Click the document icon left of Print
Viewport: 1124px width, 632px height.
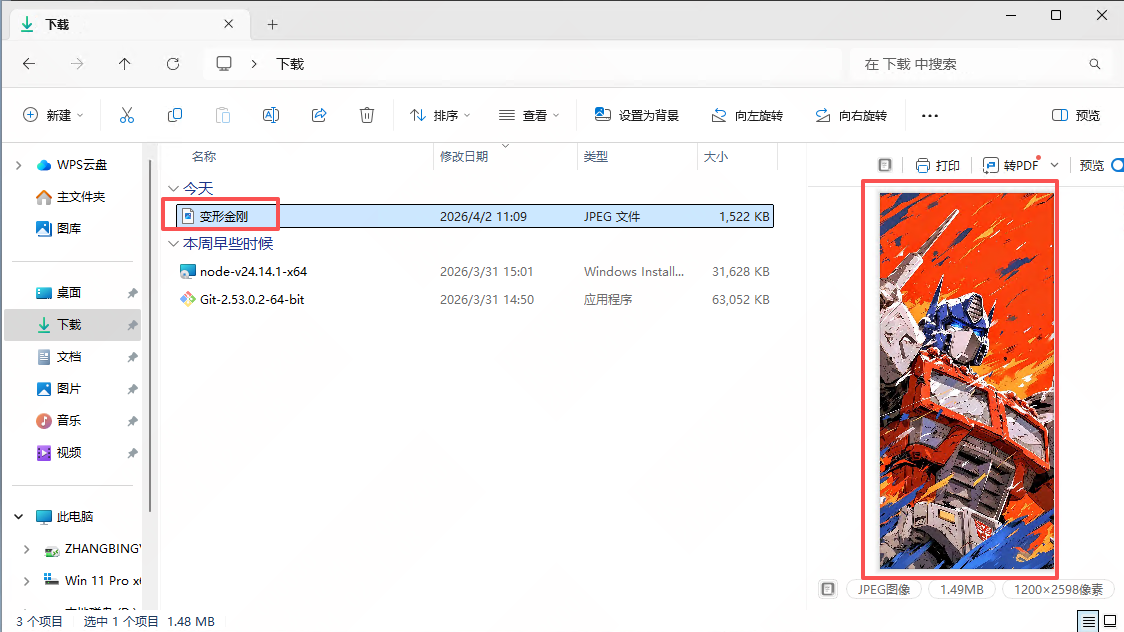pos(885,166)
